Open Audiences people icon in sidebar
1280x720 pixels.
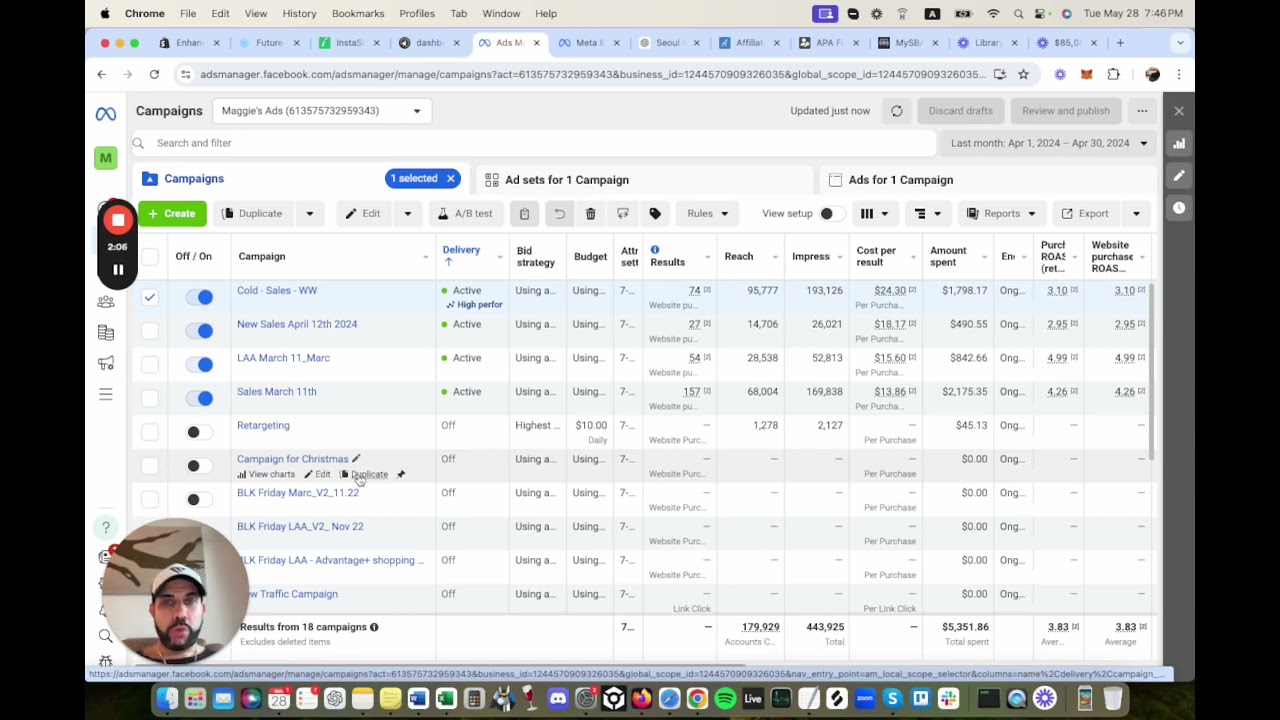pyautogui.click(x=105, y=302)
